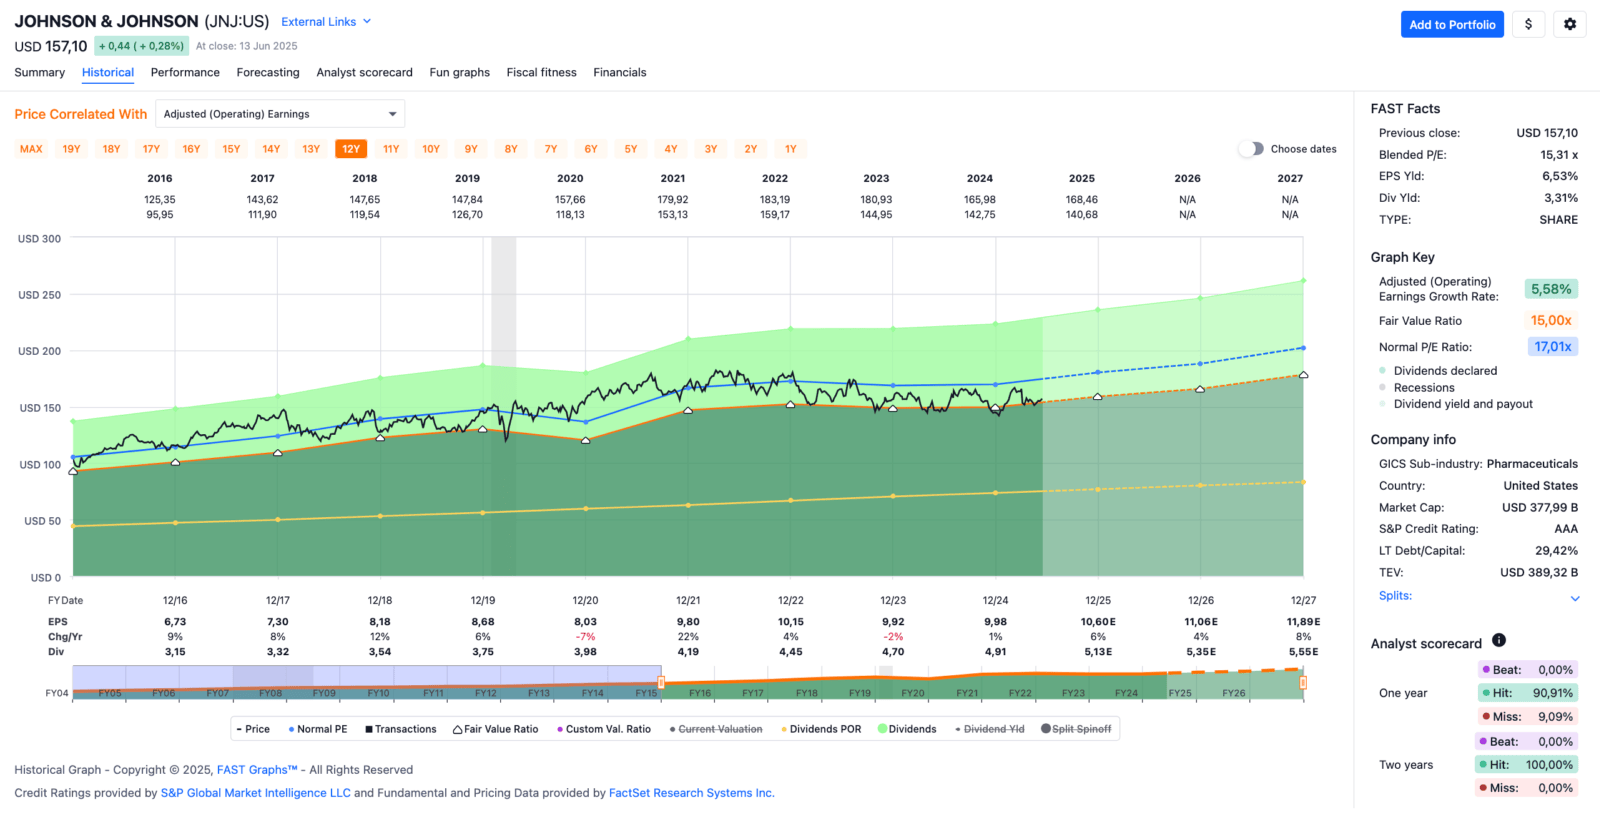Select the 10Y time range
This screenshot has height=824, width=1600.
click(431, 149)
